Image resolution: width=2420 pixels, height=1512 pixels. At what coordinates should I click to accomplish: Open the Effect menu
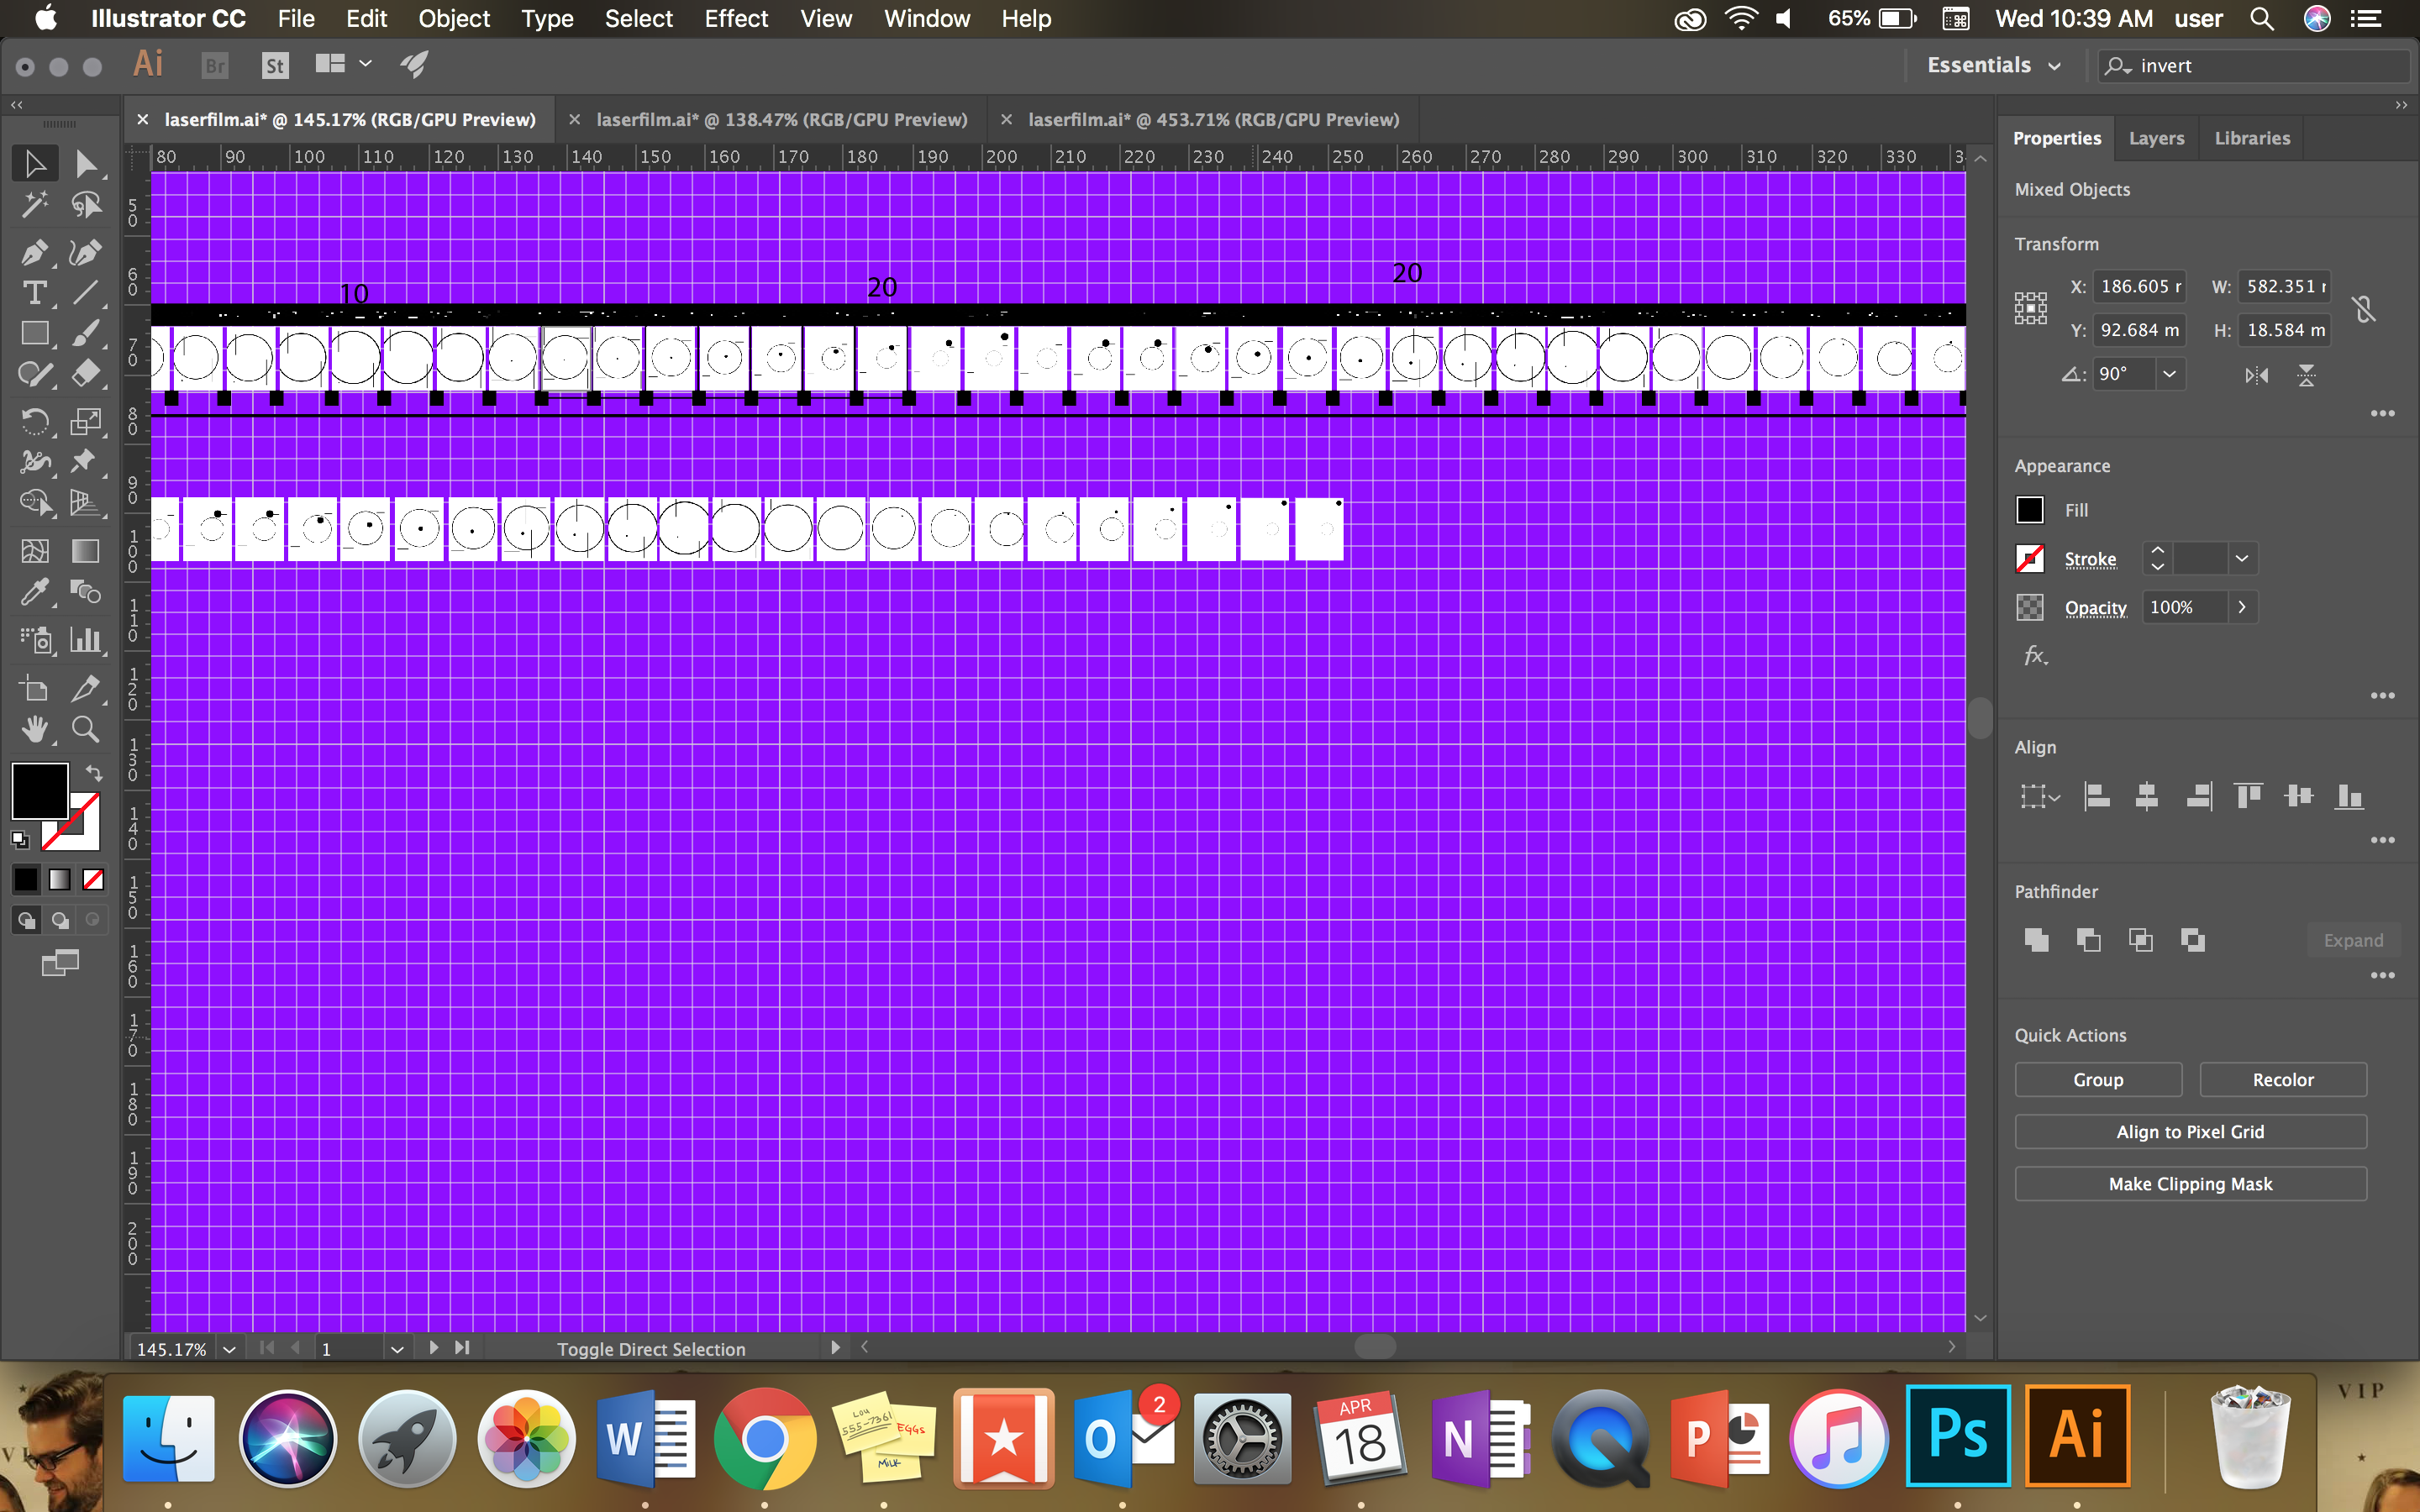pos(736,19)
